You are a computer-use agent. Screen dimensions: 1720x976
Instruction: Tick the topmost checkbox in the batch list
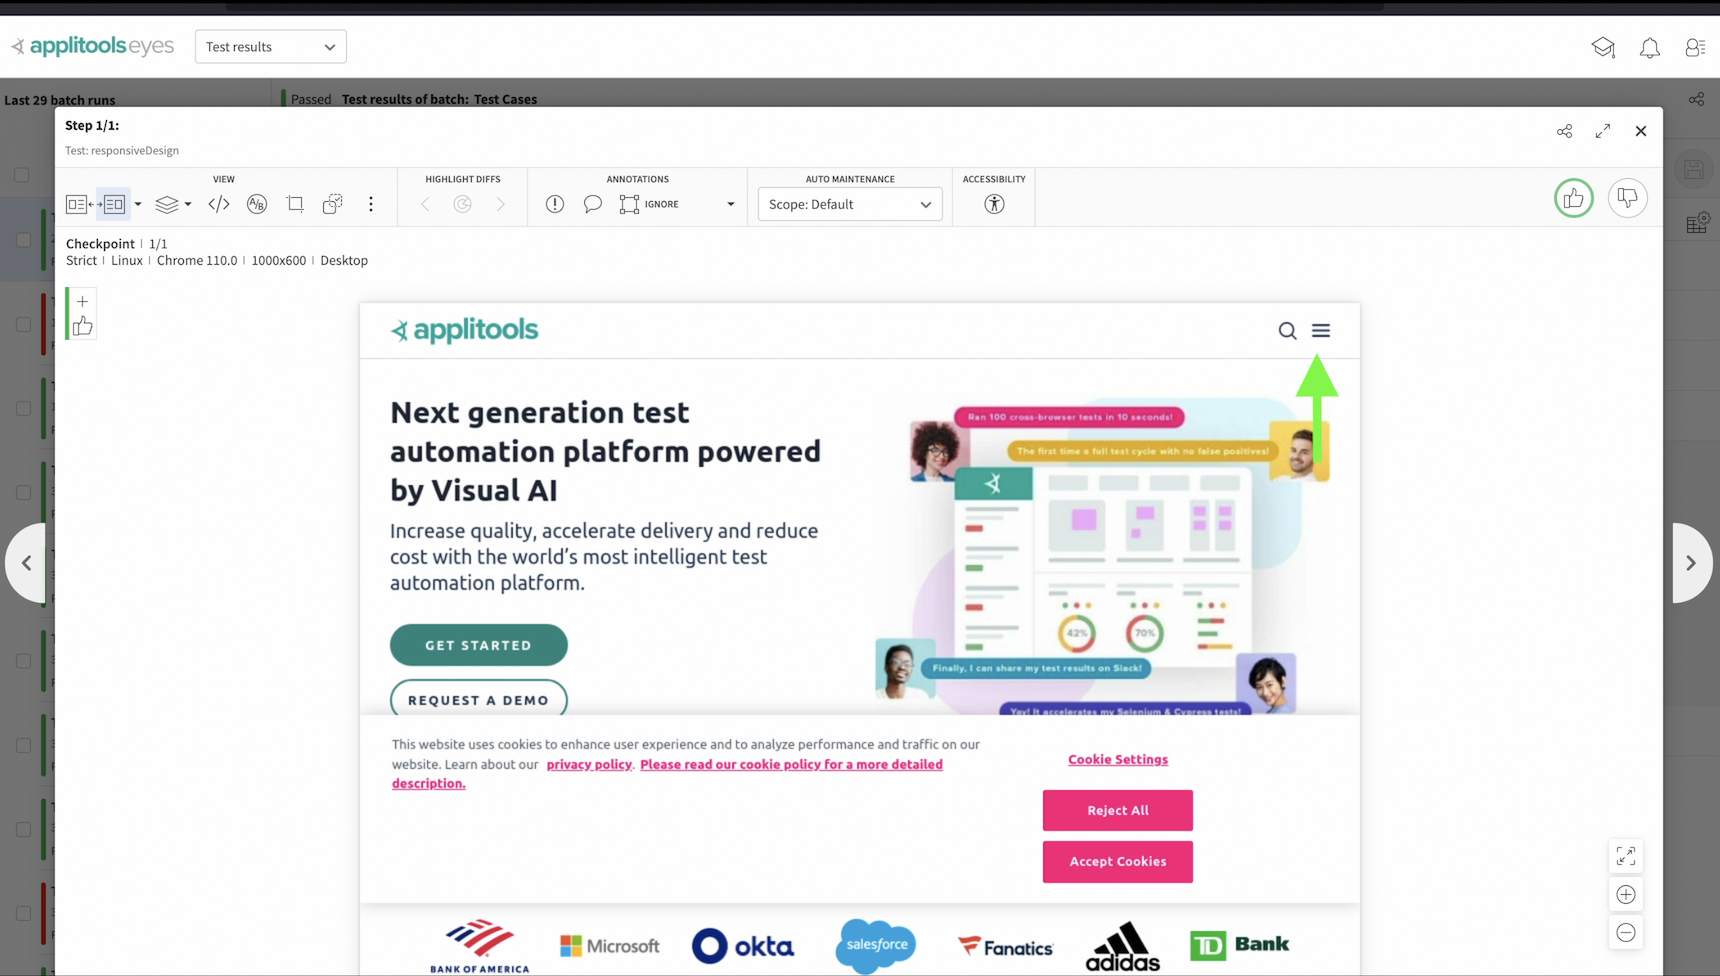(21, 174)
